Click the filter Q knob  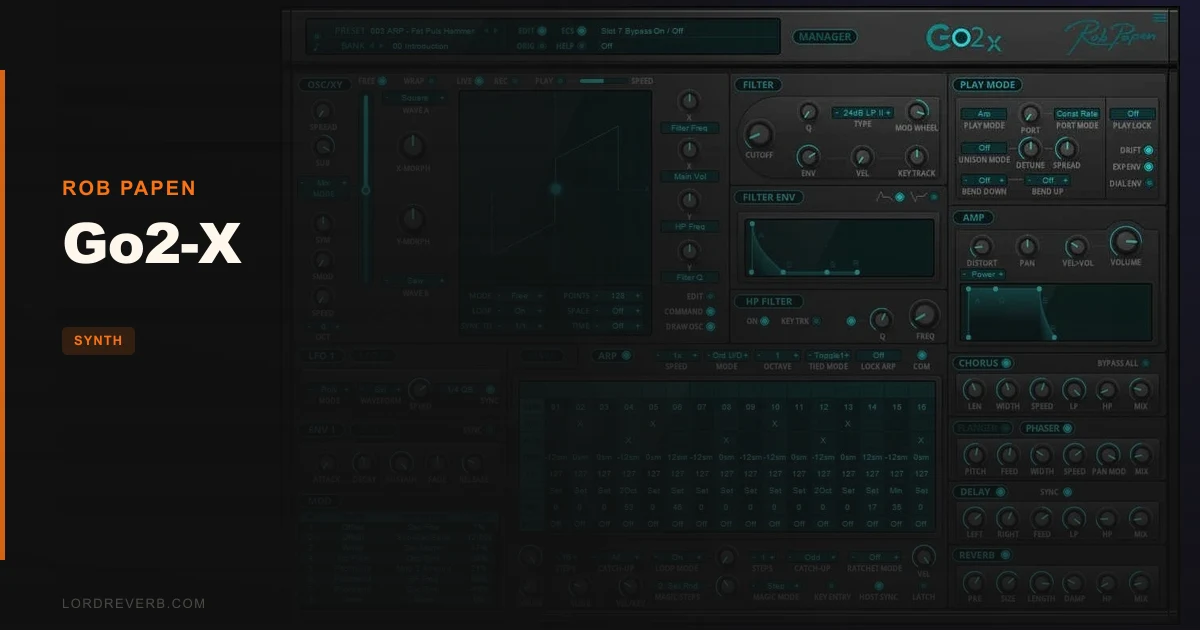(x=808, y=112)
